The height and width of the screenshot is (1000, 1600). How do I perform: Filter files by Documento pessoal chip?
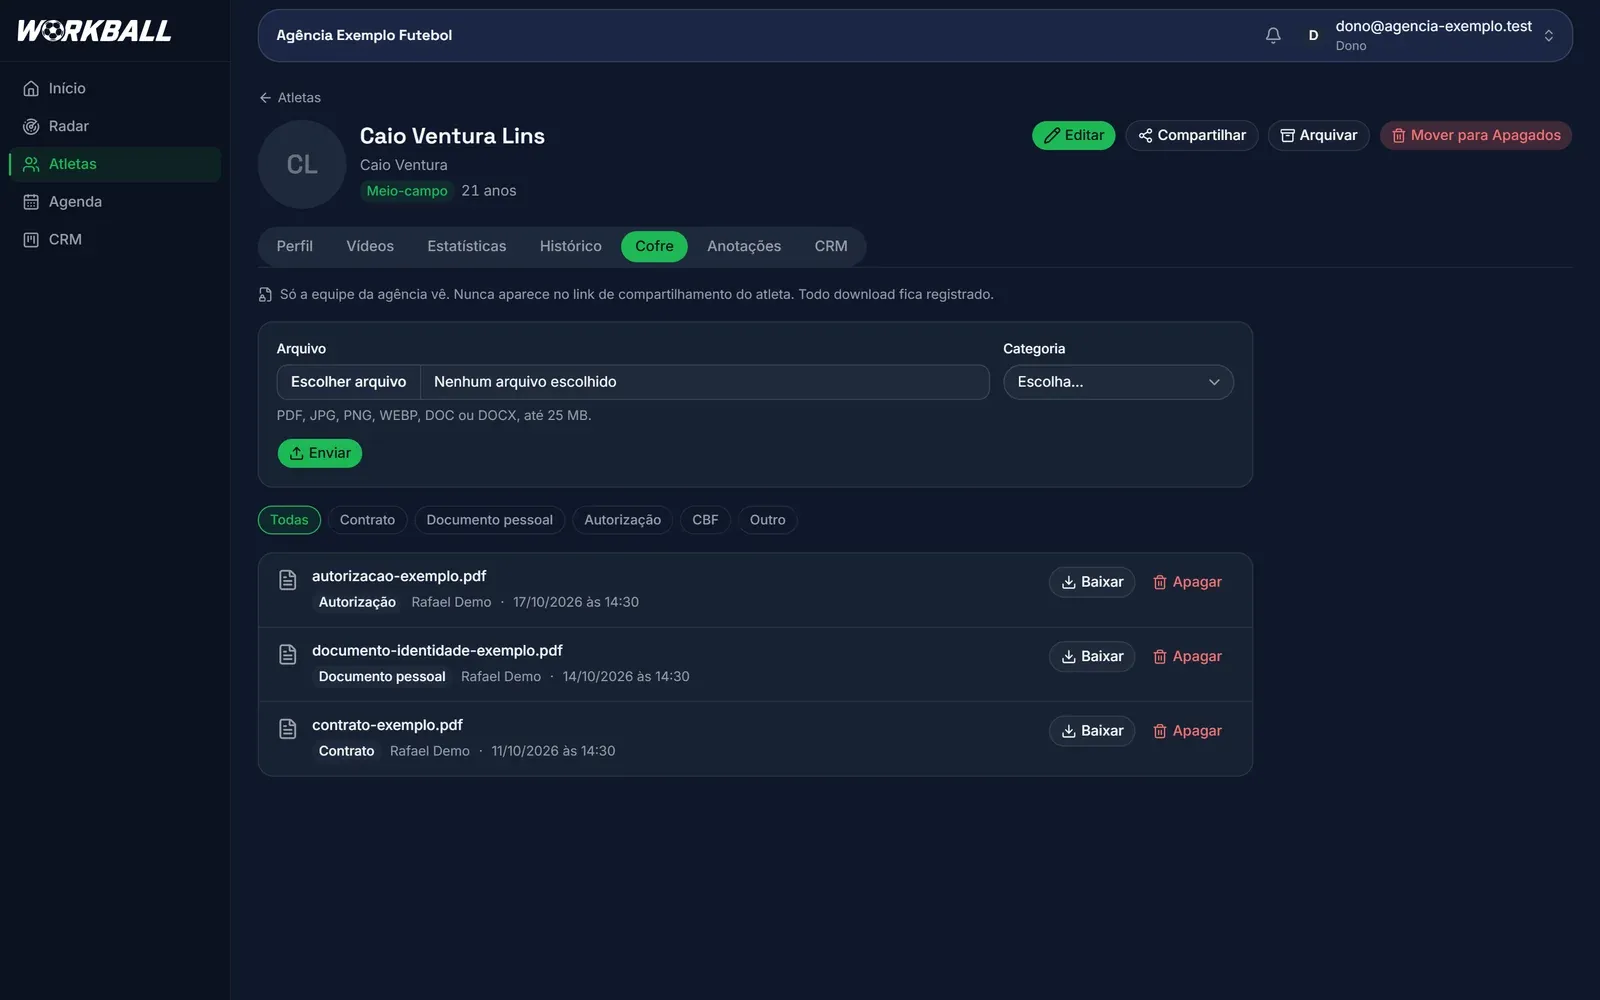click(490, 520)
